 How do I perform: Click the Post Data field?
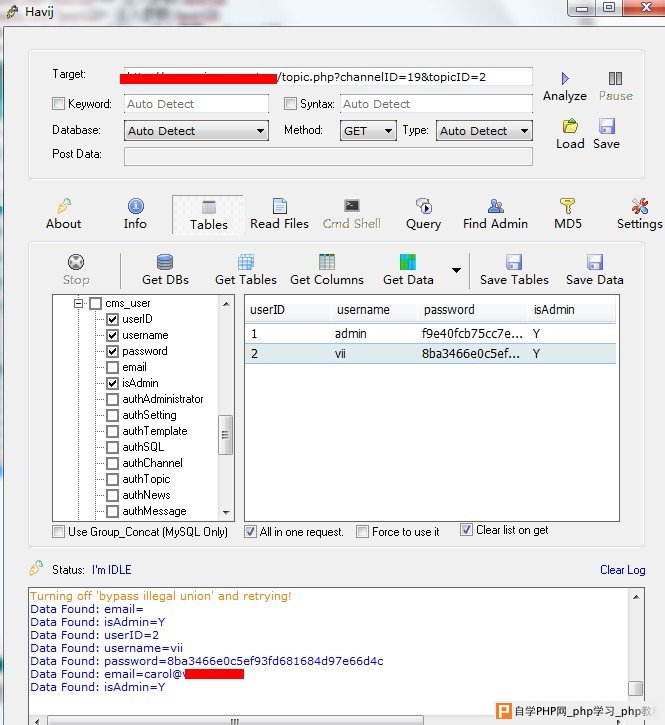coord(328,156)
